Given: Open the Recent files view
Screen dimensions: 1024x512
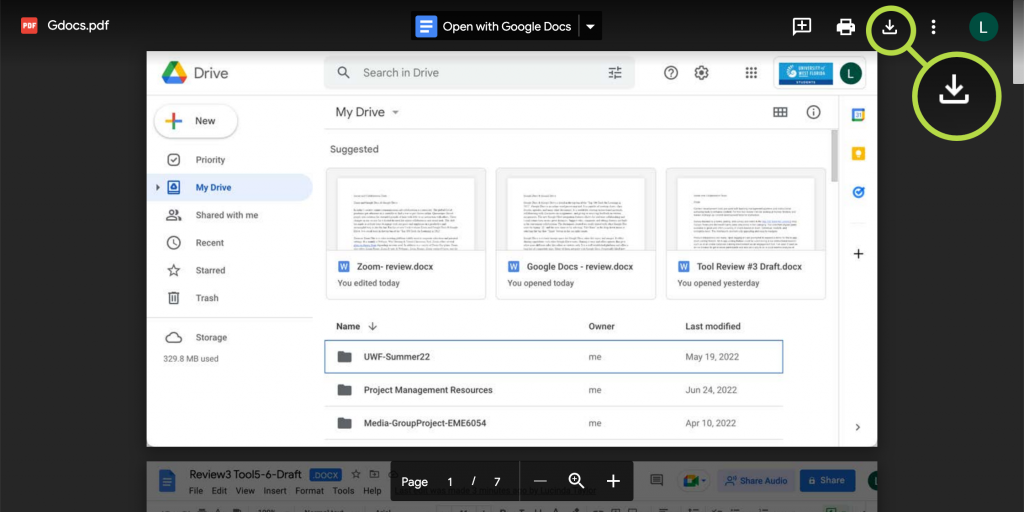Looking at the screenshot, I should (196, 243).
